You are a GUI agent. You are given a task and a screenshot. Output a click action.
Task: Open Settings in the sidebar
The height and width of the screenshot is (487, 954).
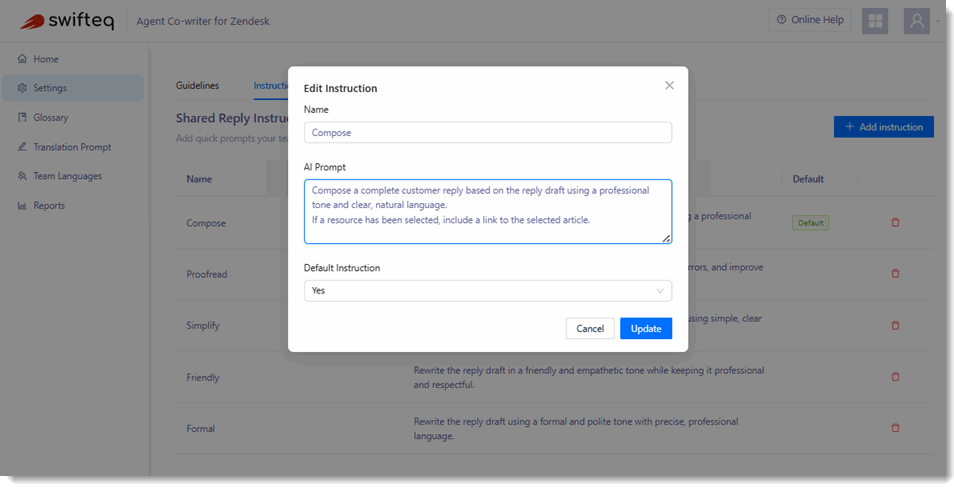(x=73, y=88)
